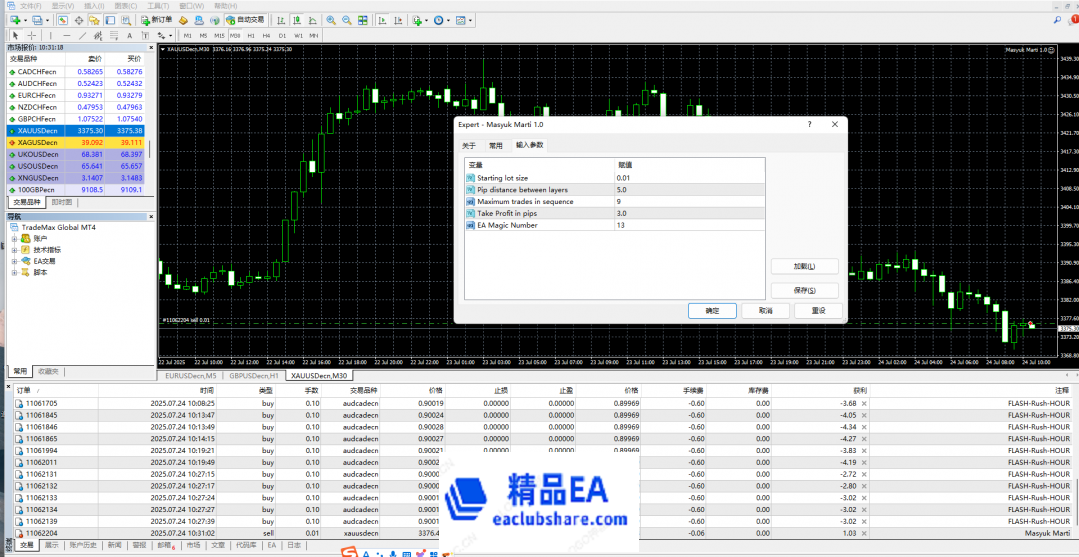Pick the trendline drawing tool
Image resolution: width=1079 pixels, height=557 pixels.
(x=82, y=35)
